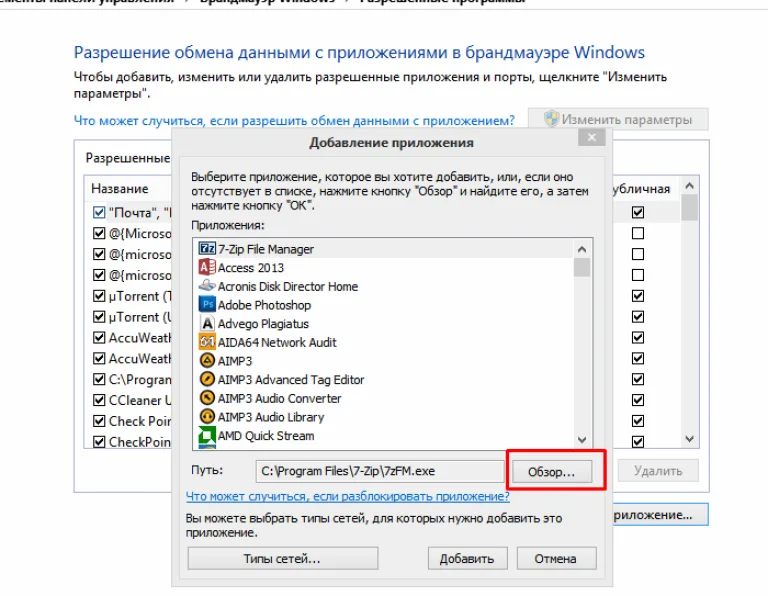Click shield icon on Изменить параметры button
This screenshot has width=768, height=596.
(x=551, y=119)
